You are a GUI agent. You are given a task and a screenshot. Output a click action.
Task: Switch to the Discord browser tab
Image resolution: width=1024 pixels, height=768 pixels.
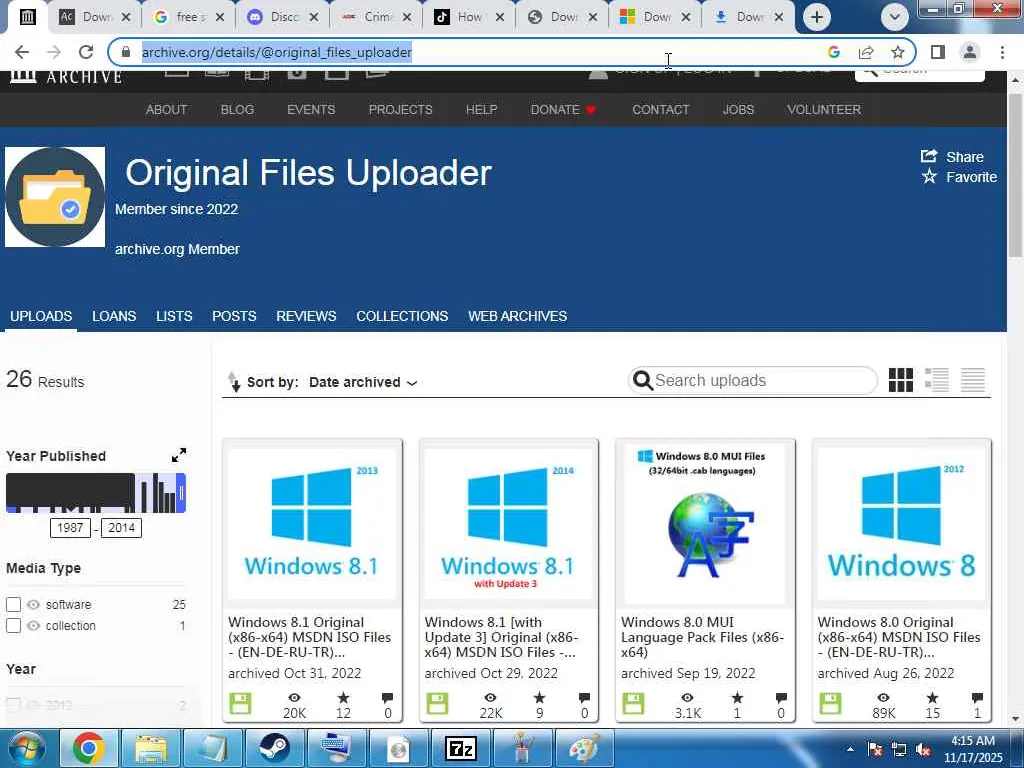282,17
